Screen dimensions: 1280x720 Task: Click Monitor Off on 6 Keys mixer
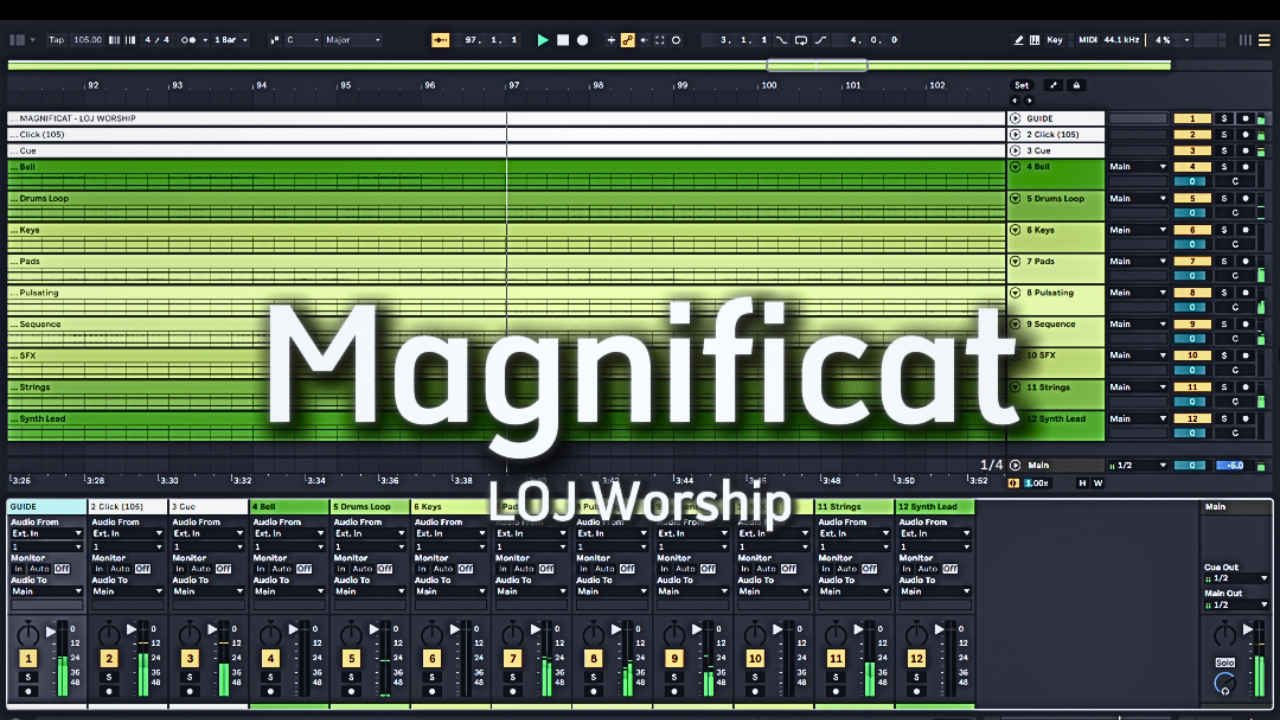pyautogui.click(x=465, y=568)
